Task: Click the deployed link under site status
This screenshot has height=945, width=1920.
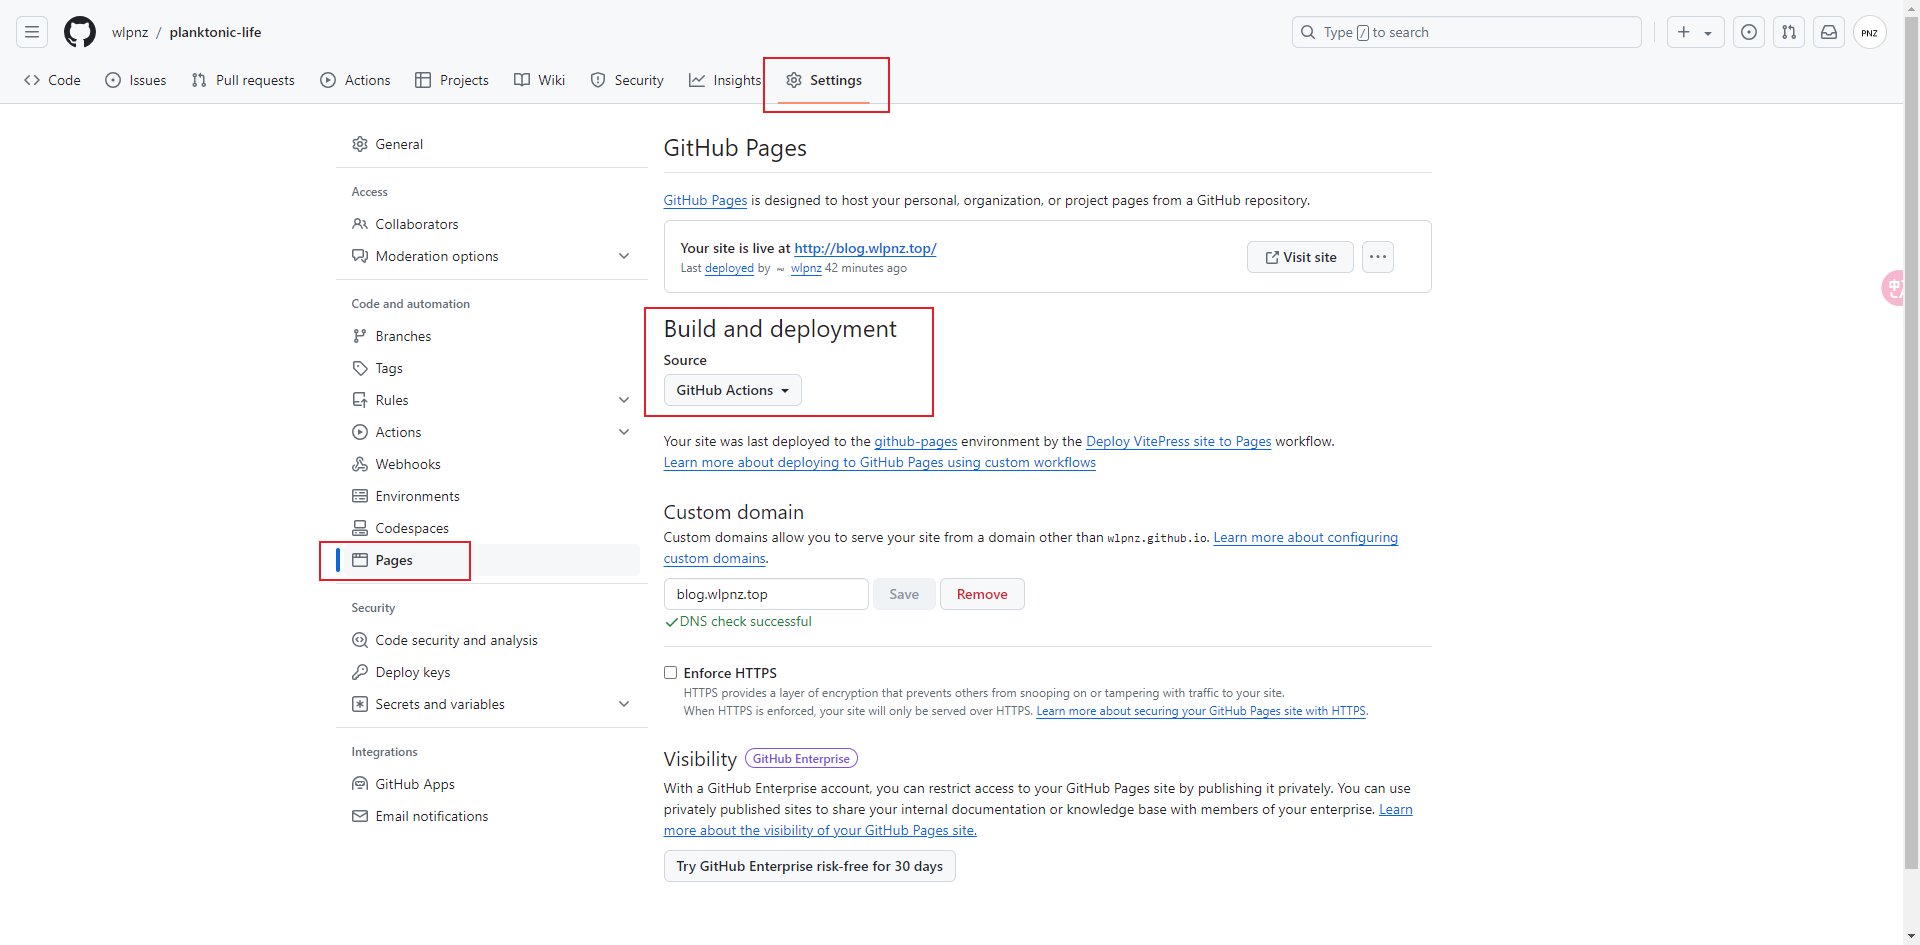Action: pyautogui.click(x=729, y=268)
